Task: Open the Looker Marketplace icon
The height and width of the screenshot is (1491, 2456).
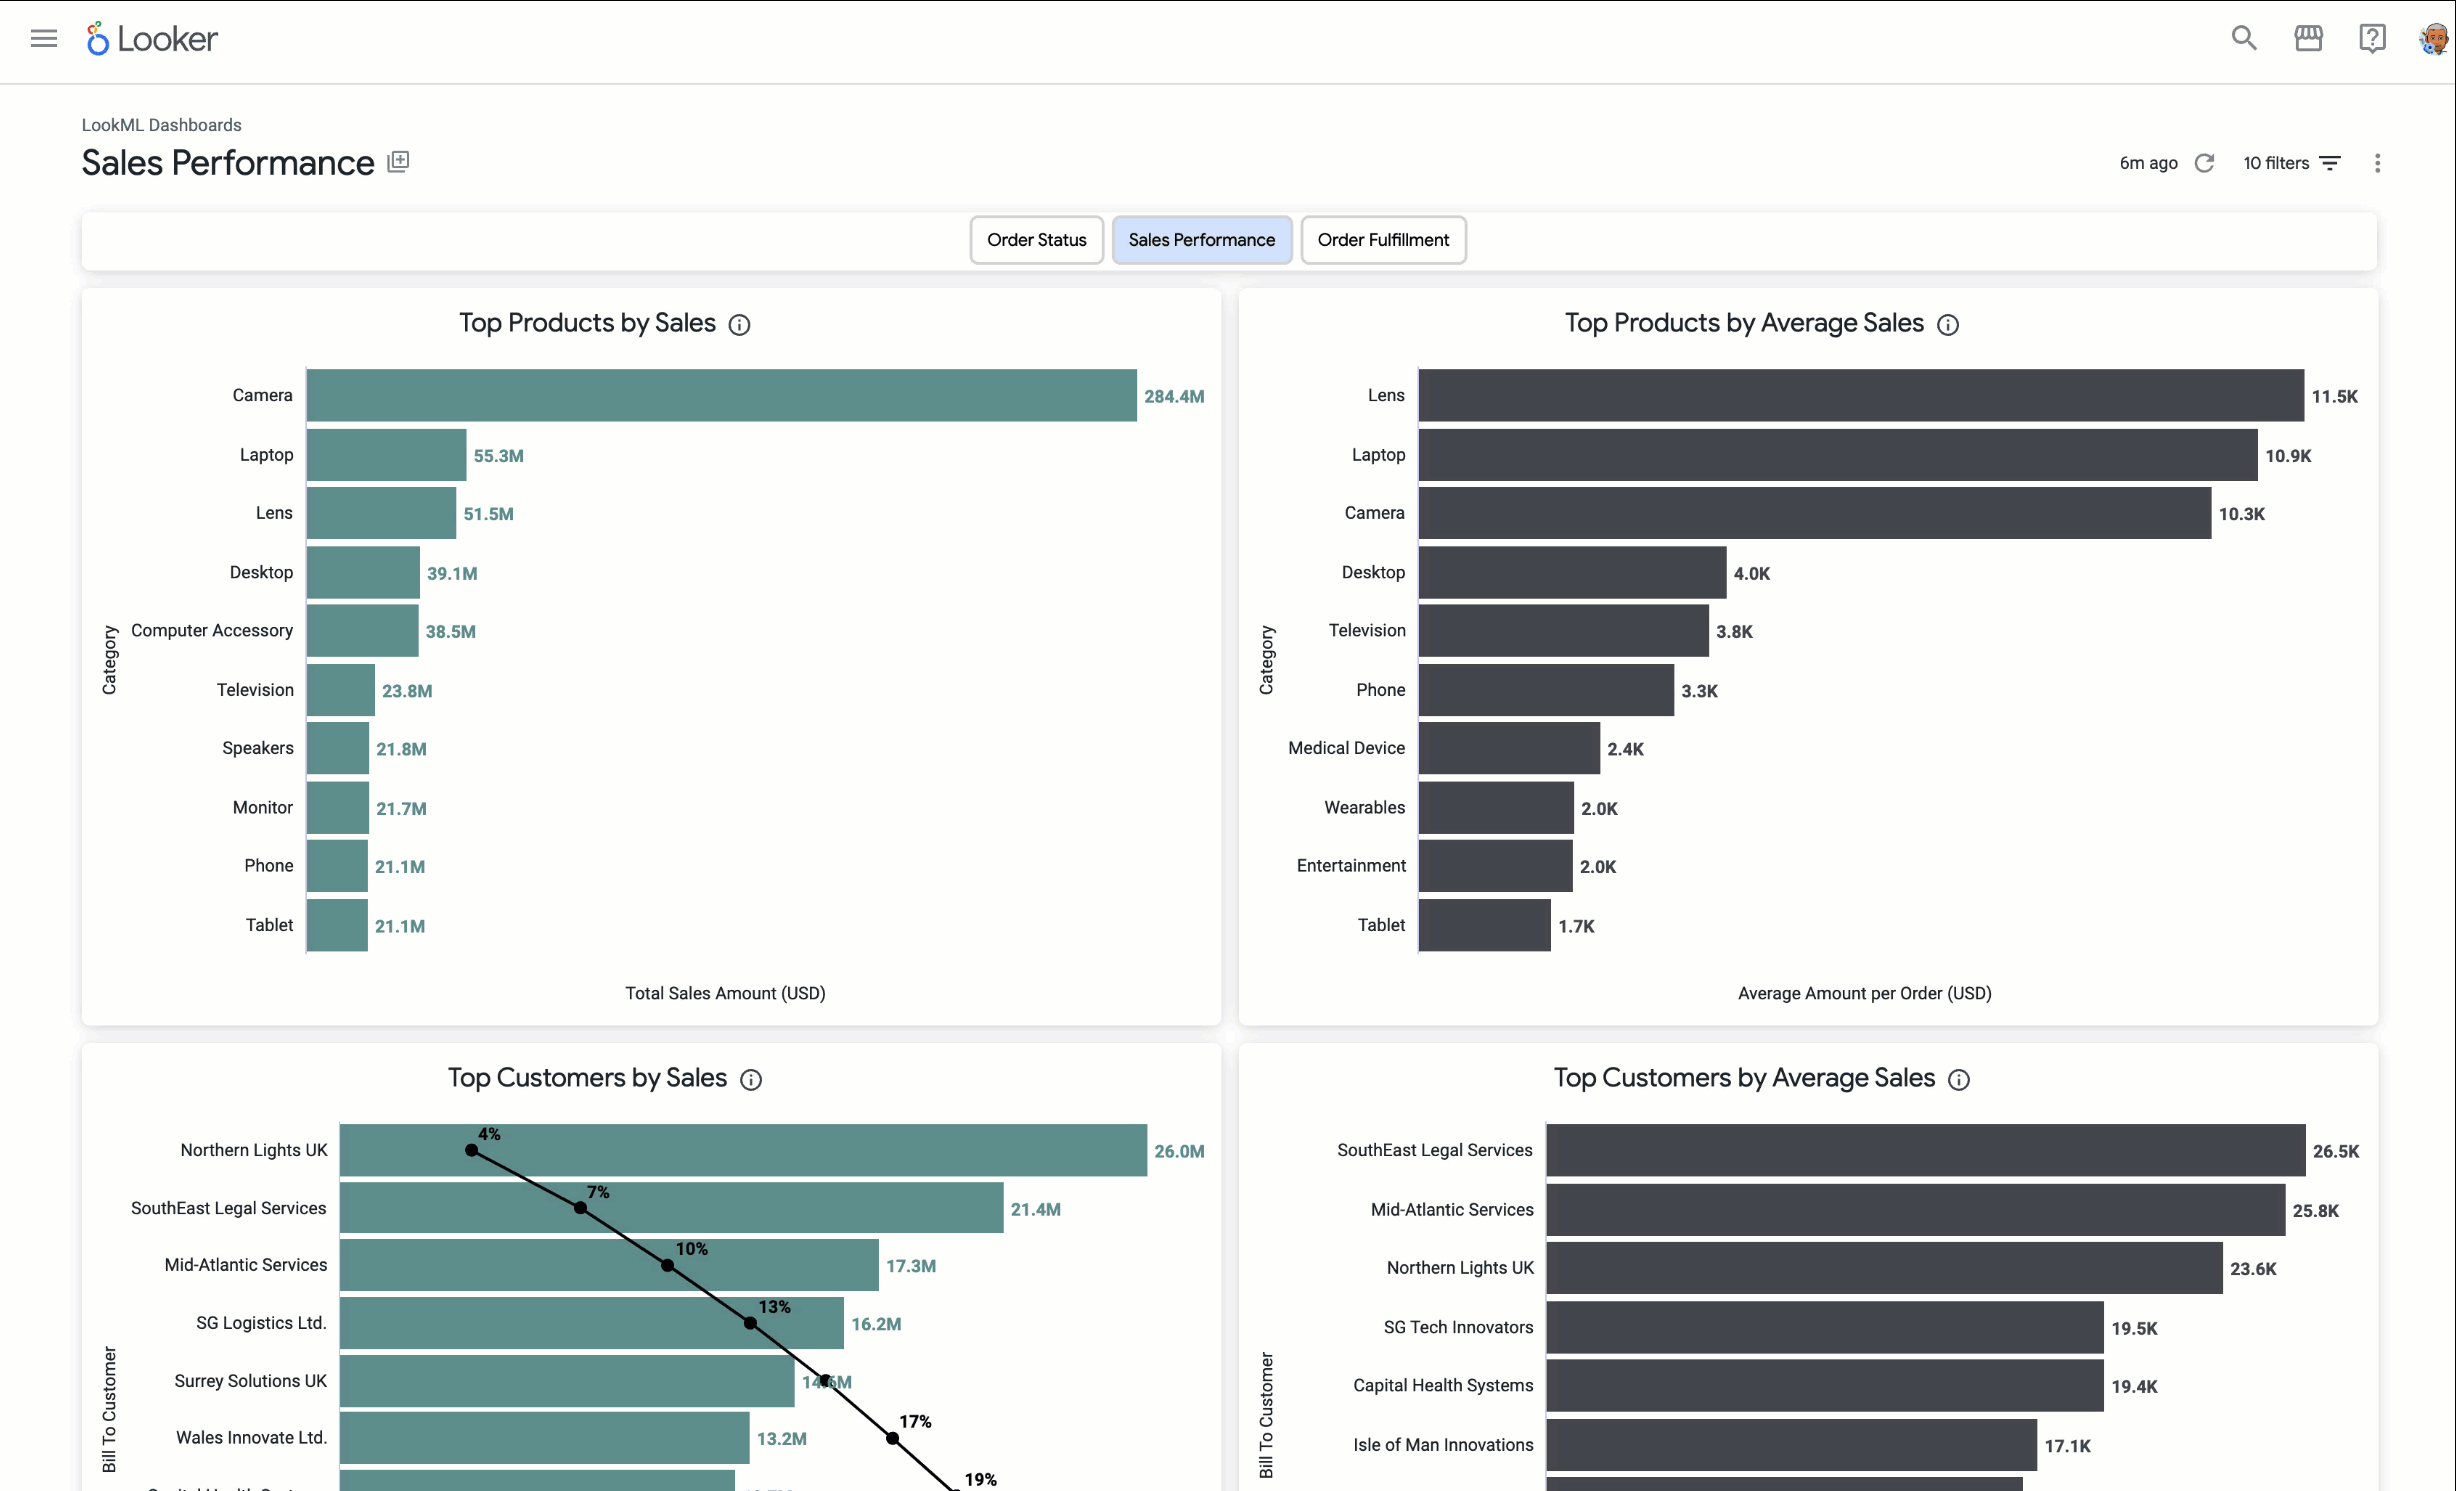Action: pos(2308,39)
